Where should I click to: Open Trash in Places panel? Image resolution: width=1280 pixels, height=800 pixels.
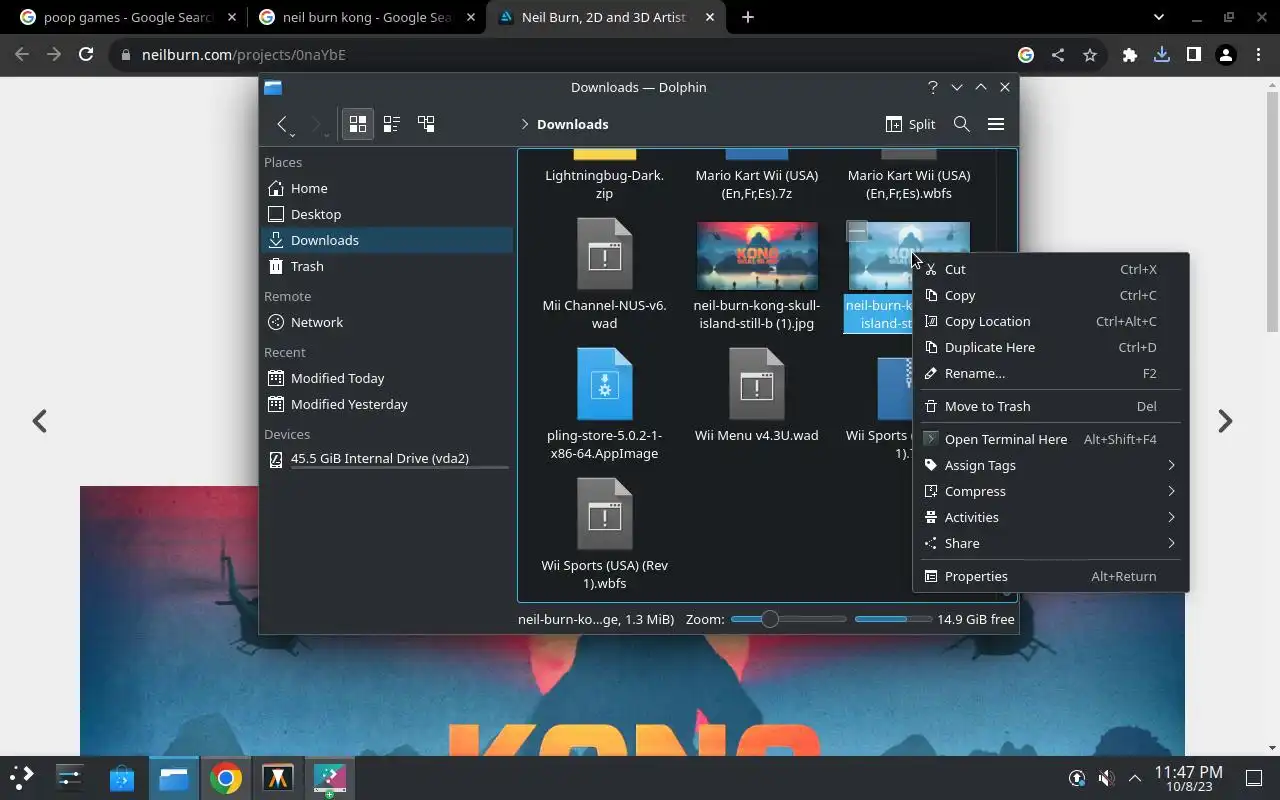387,266
